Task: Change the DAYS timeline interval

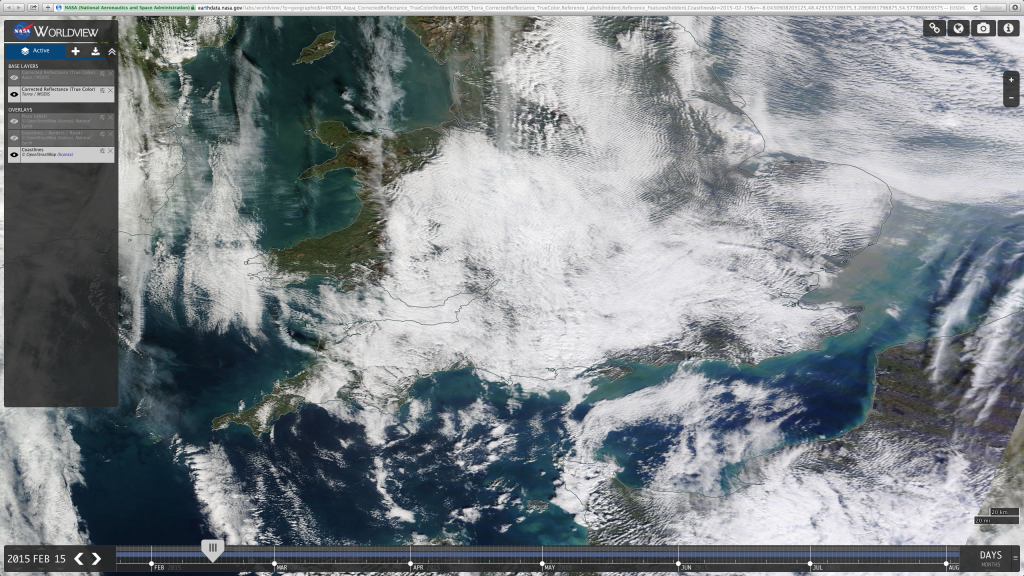Action: tap(990, 555)
